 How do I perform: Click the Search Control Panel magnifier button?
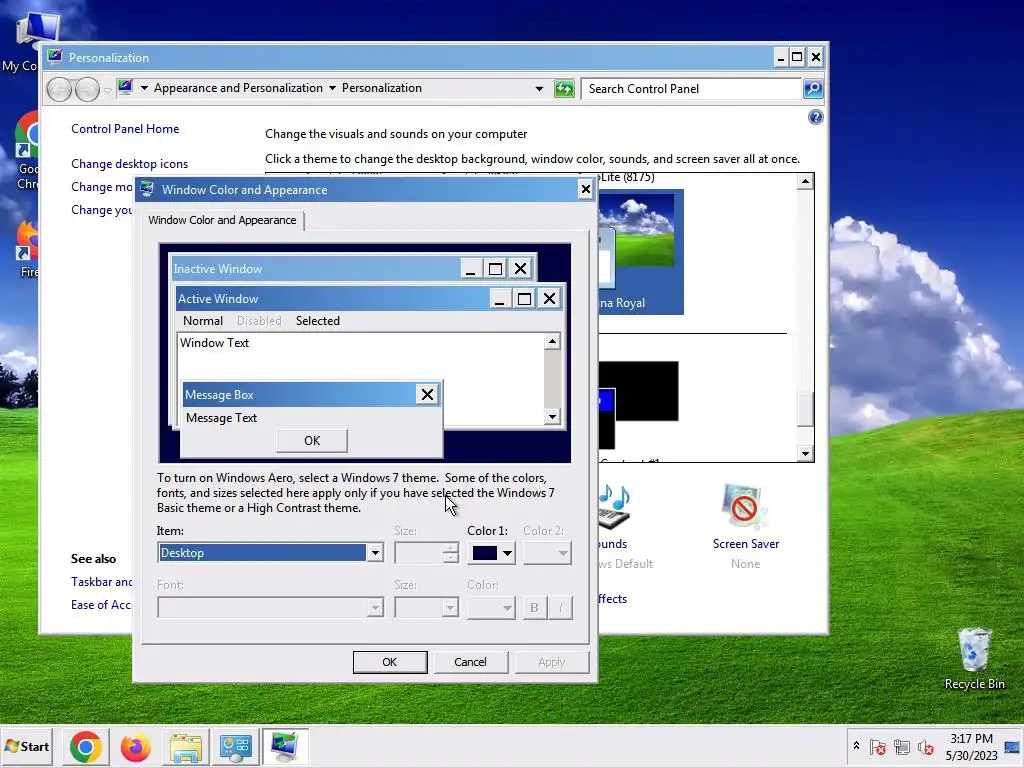coord(813,89)
